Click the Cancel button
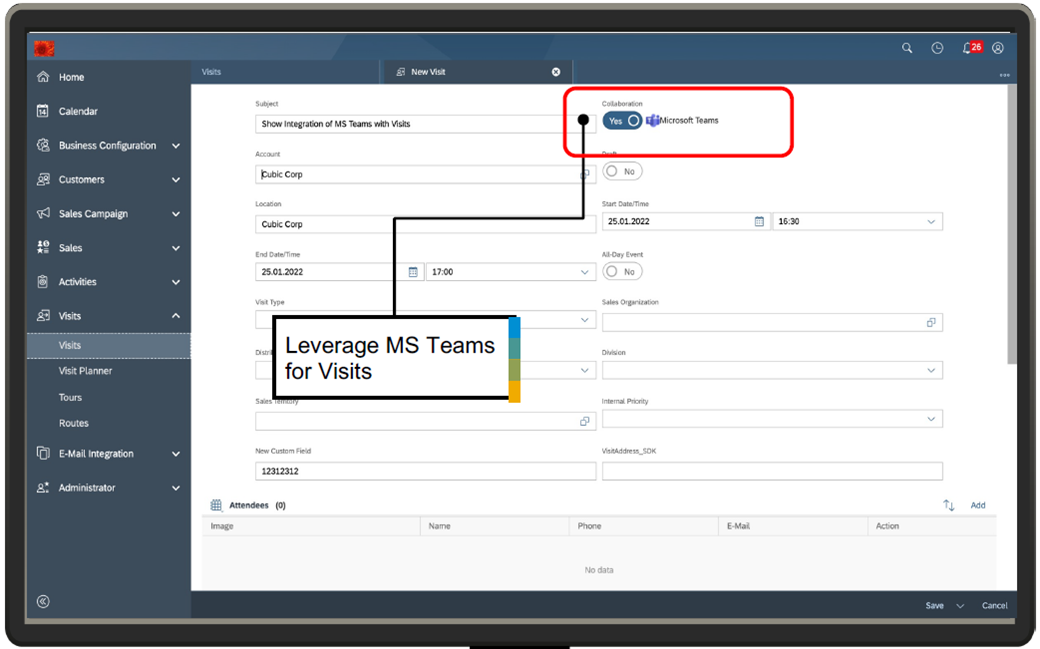The height and width of the screenshot is (649, 1040). click(x=994, y=606)
